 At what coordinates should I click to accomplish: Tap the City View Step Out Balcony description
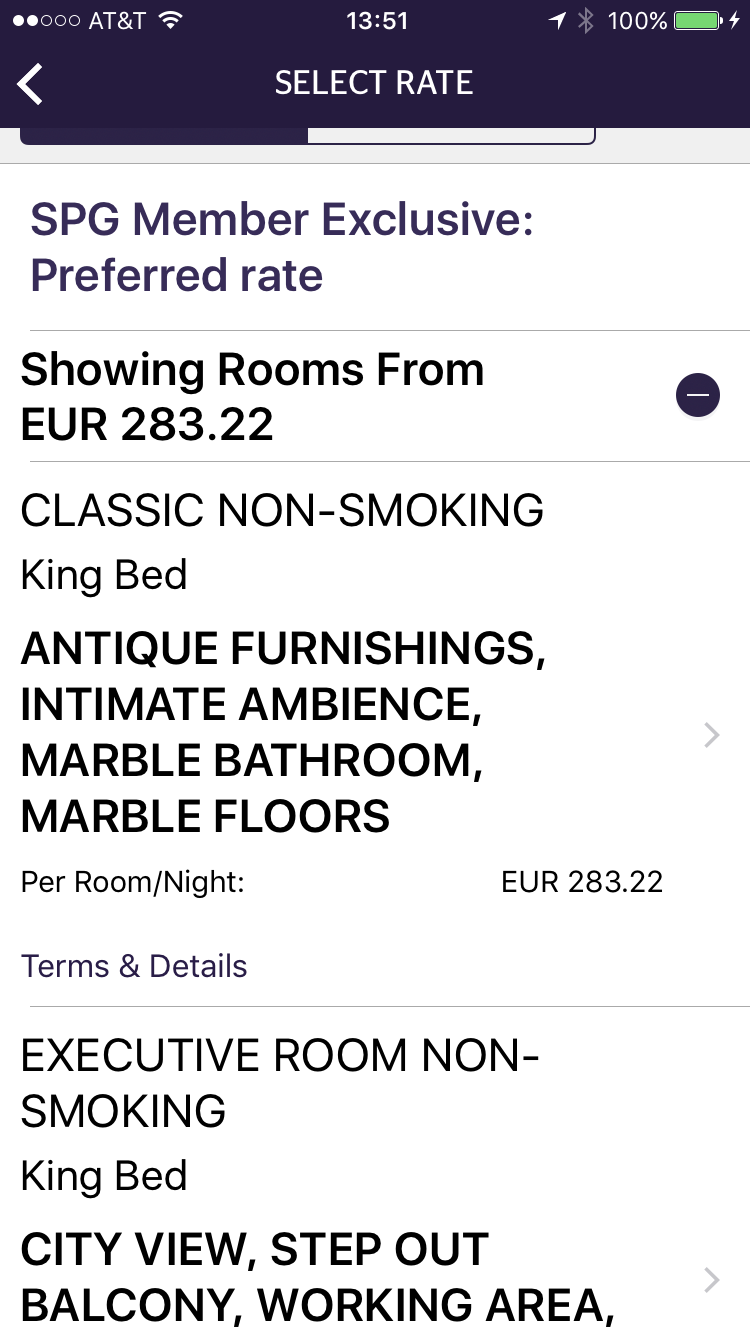tap(318, 1277)
